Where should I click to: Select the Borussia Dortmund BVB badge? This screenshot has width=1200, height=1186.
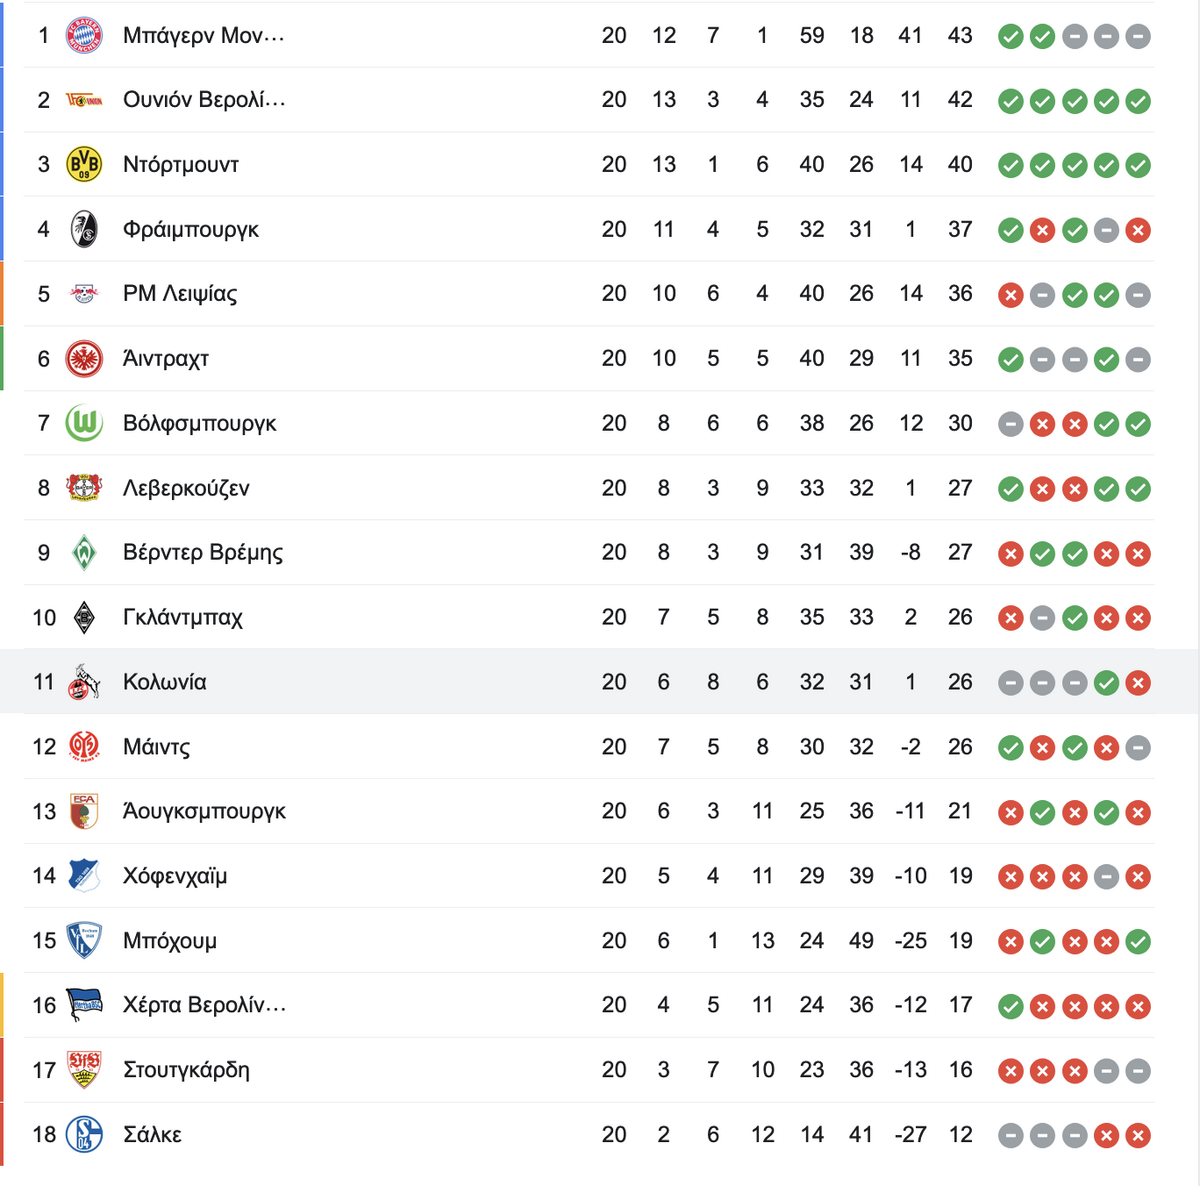[84, 164]
